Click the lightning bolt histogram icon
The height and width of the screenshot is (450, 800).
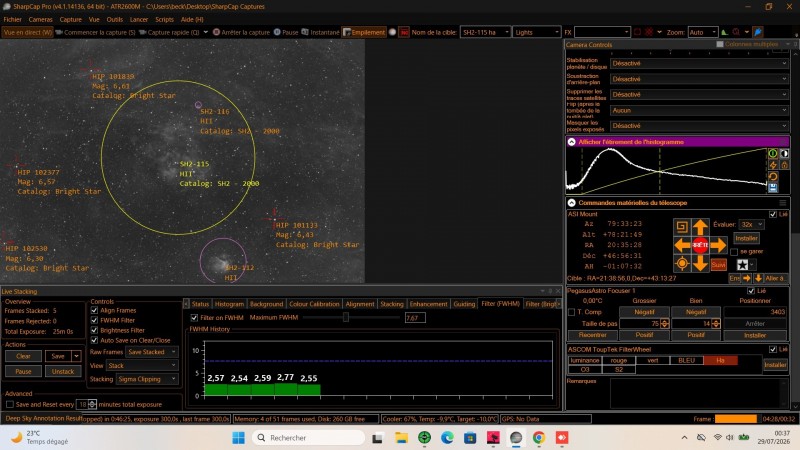(773, 165)
